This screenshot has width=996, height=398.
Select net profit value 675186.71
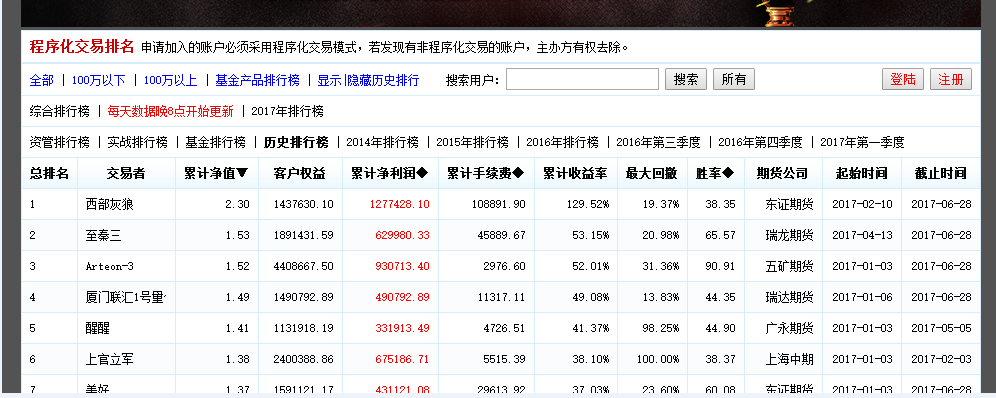pyautogui.click(x=402, y=359)
